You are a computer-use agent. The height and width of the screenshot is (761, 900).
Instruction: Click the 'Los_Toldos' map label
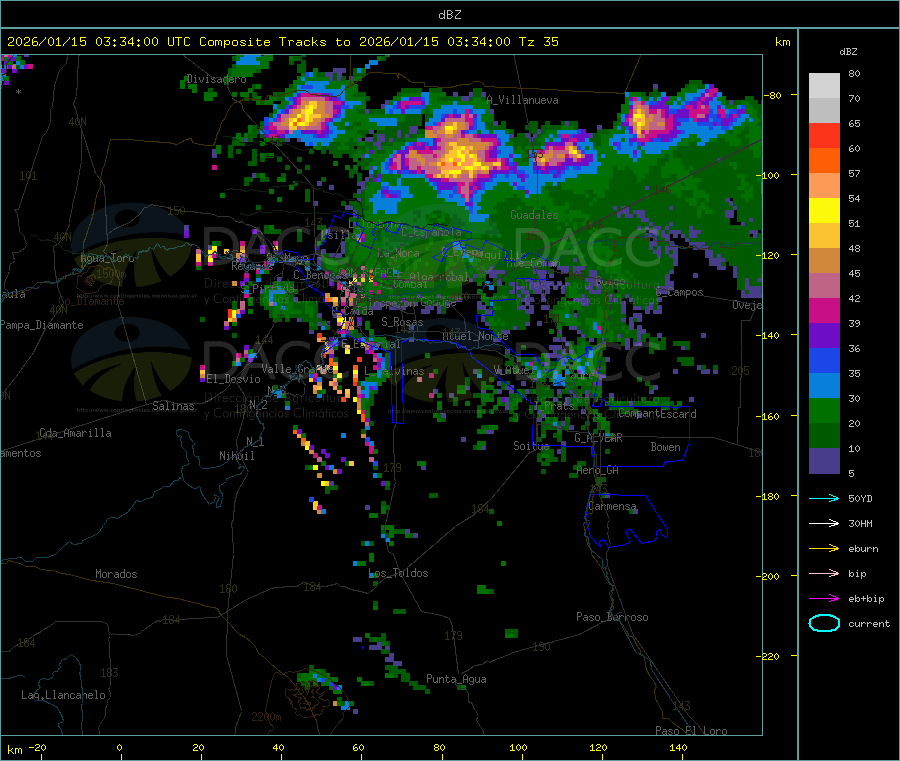[398, 573]
